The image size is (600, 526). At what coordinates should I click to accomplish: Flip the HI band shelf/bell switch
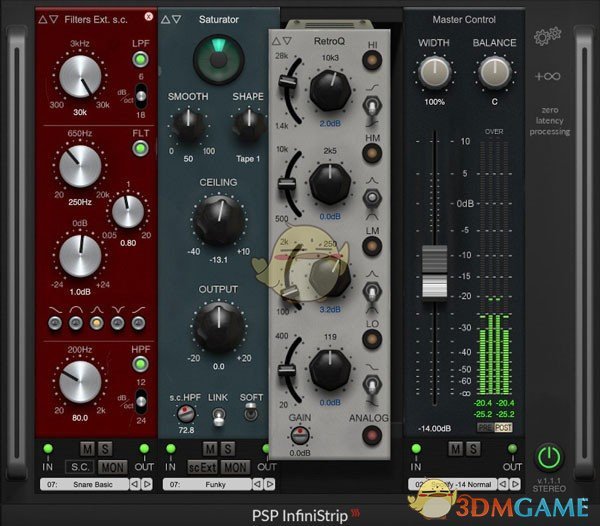pos(372,106)
